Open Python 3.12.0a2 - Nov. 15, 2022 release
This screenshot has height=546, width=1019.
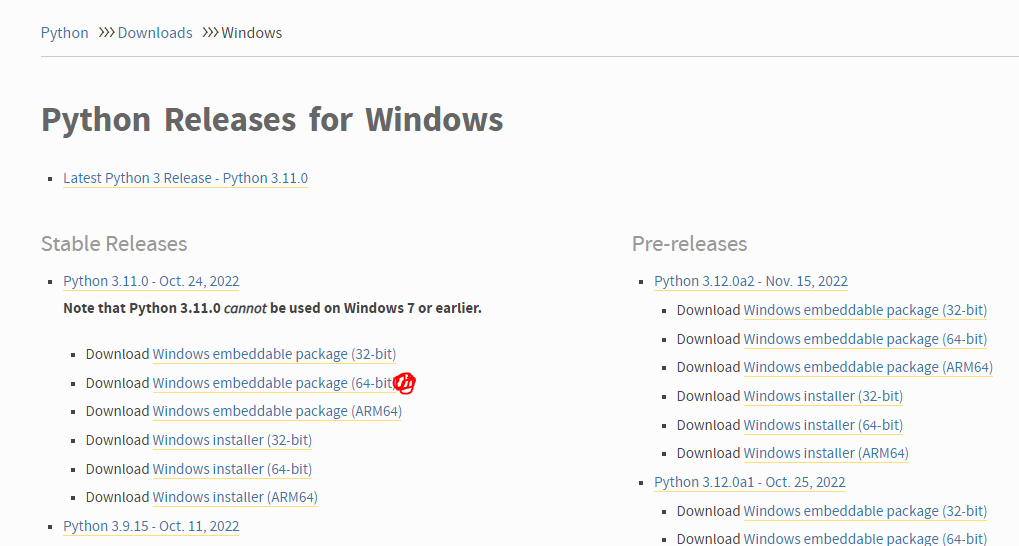click(751, 281)
